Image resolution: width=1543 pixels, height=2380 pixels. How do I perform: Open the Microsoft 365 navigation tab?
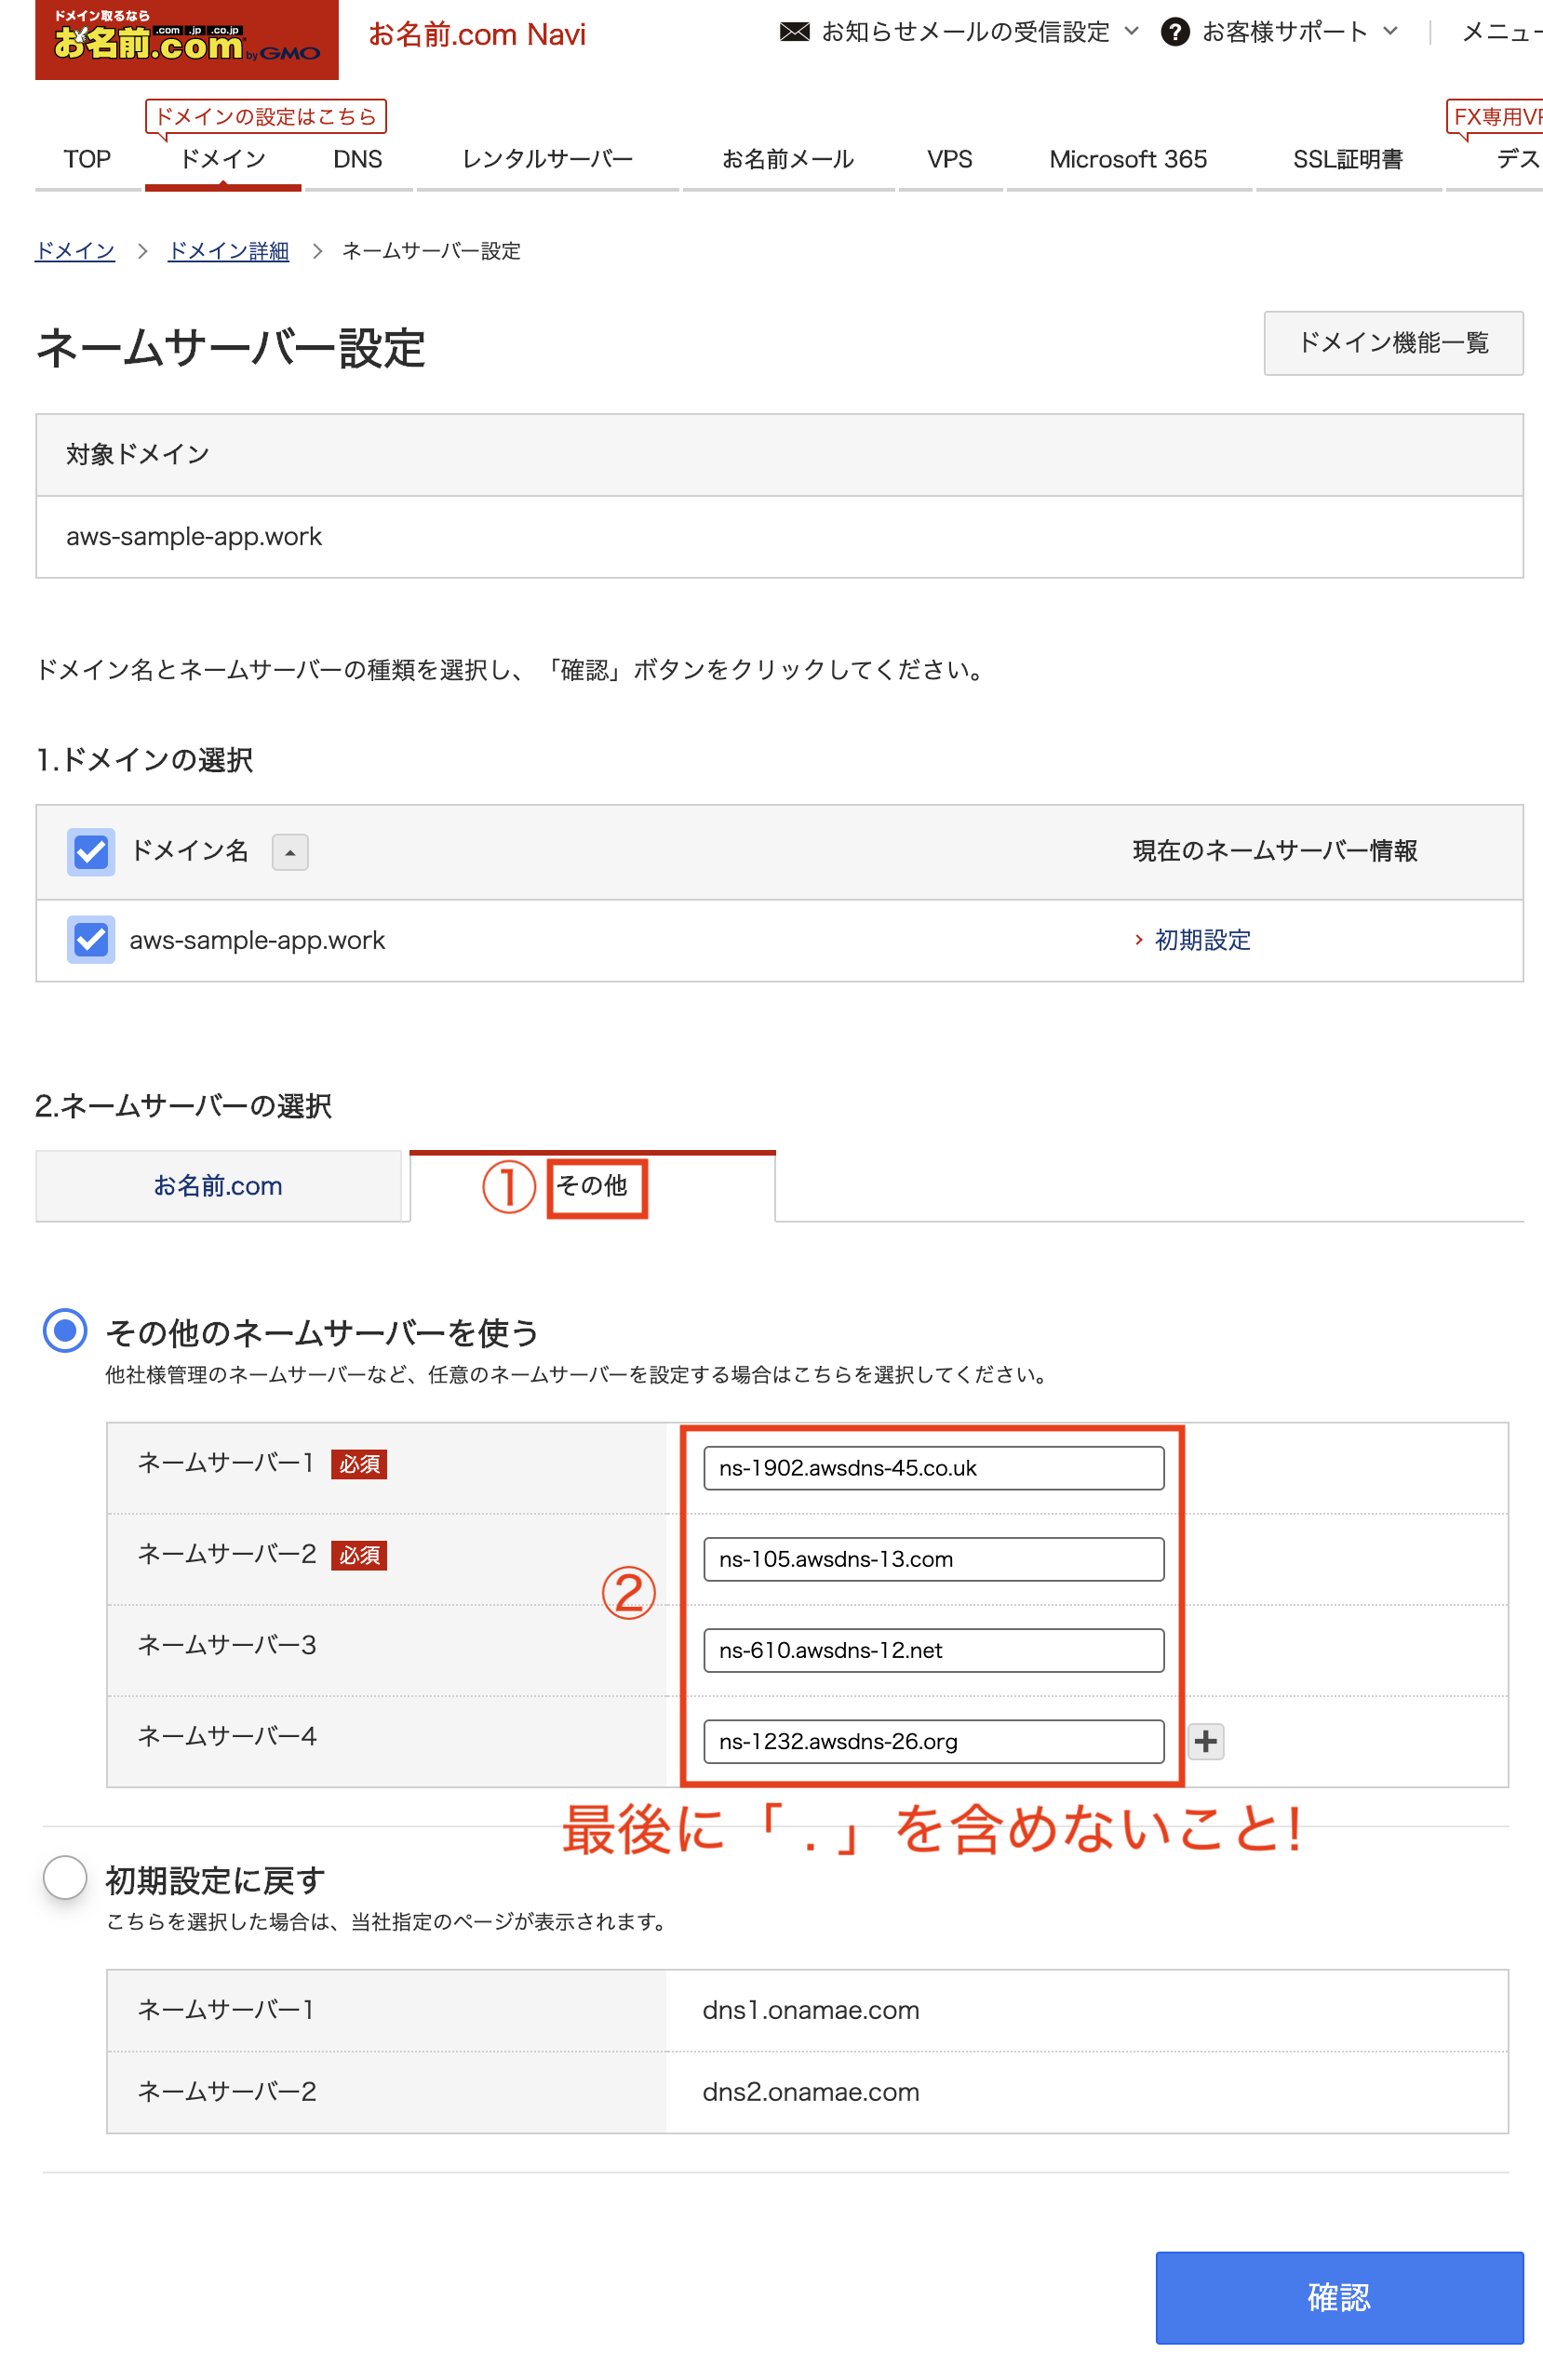[x=1128, y=159]
